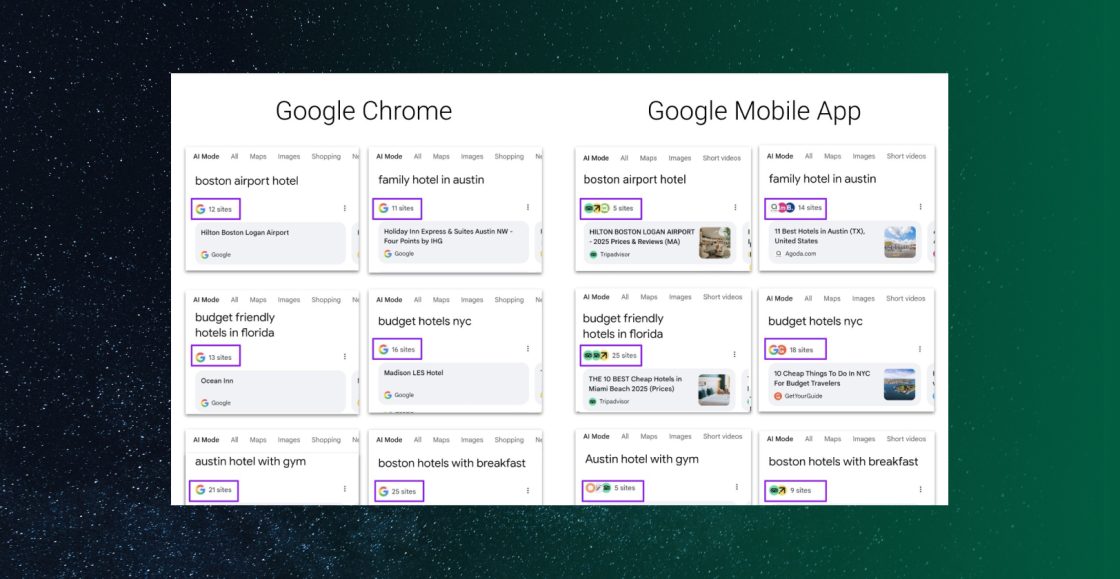This screenshot has height=579, width=1120.
Task: Open the 13 sites sources chip
Action: pyautogui.click(x=216, y=356)
